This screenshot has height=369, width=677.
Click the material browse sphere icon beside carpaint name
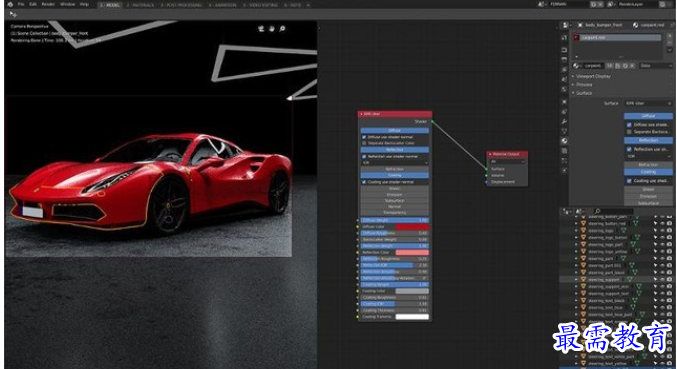point(576,66)
